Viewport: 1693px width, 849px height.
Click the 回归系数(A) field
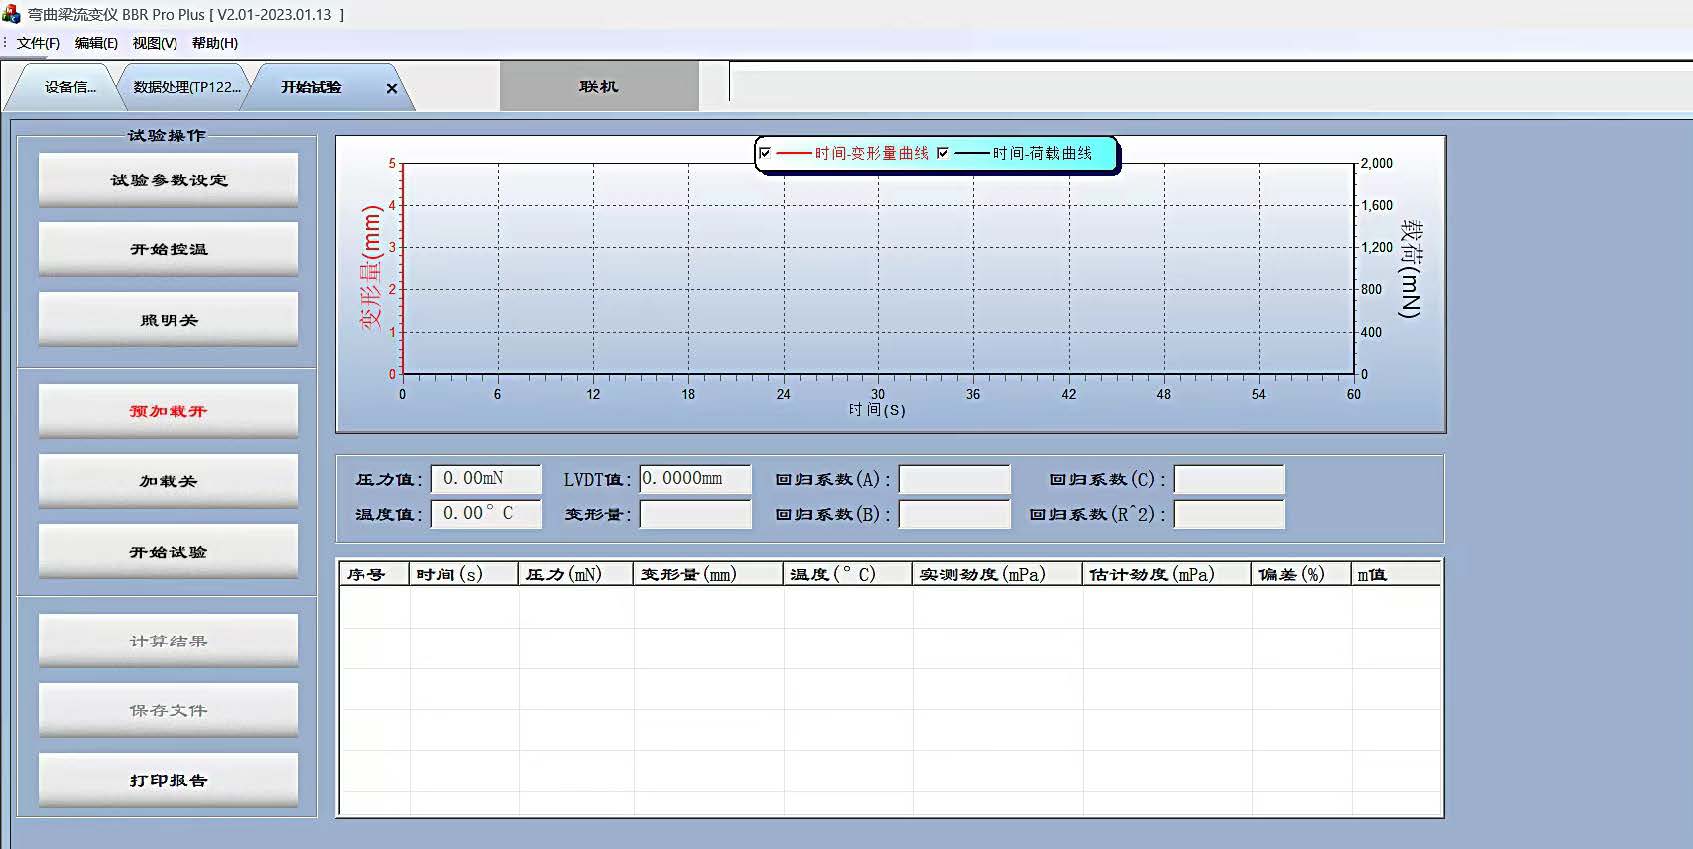pyautogui.click(x=954, y=480)
